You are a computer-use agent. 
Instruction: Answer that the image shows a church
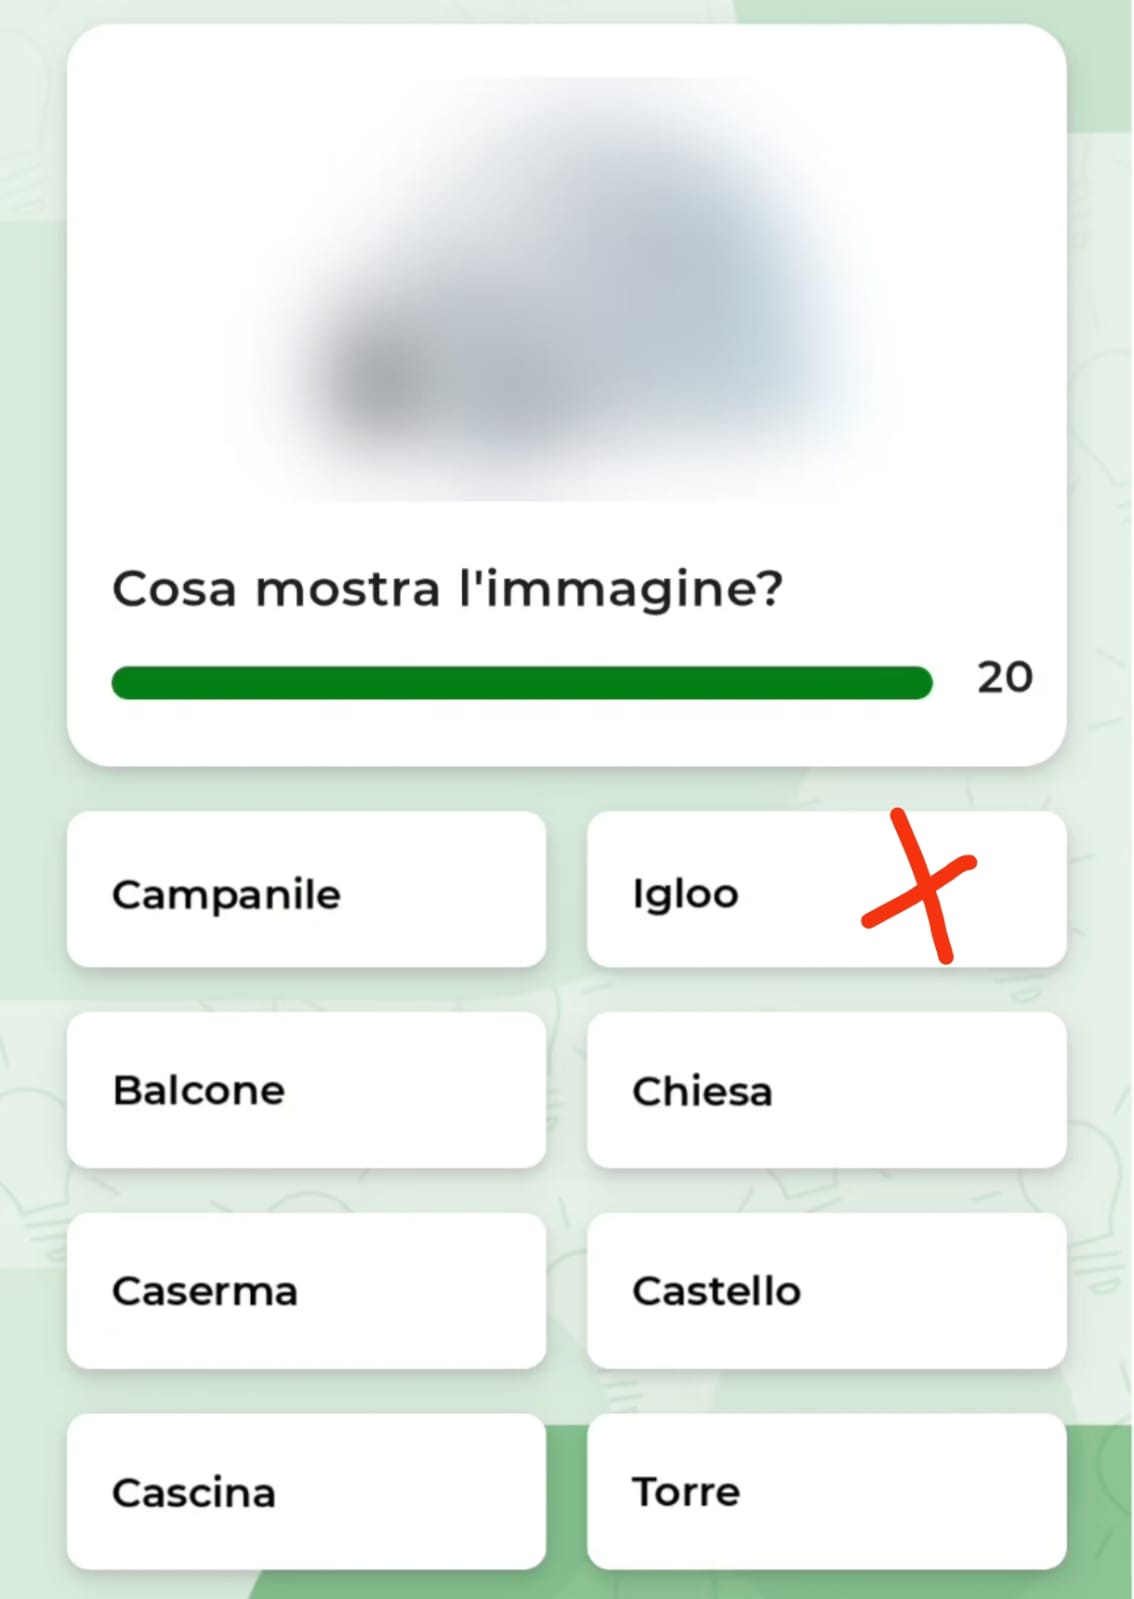[826, 1090]
